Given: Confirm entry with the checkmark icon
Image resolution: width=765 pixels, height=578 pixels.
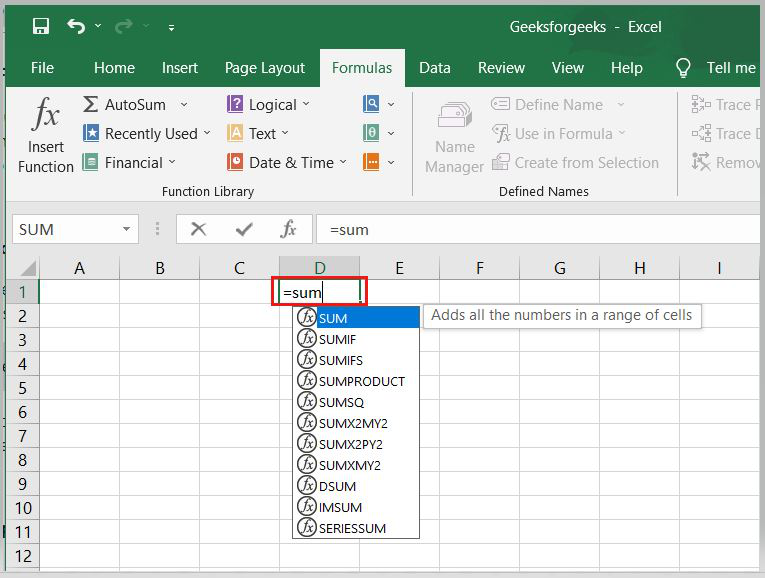Looking at the screenshot, I should 243,229.
